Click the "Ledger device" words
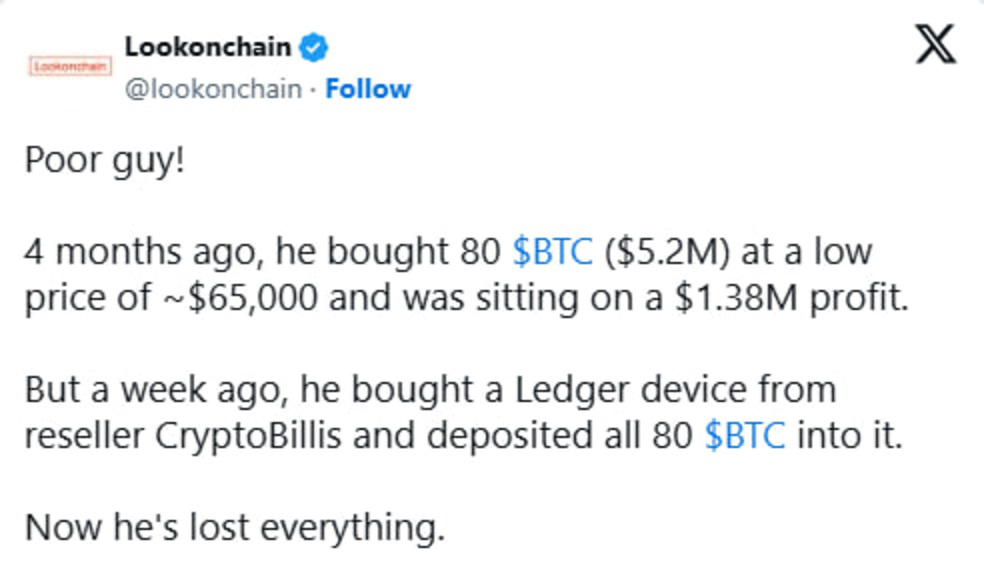 (631, 390)
